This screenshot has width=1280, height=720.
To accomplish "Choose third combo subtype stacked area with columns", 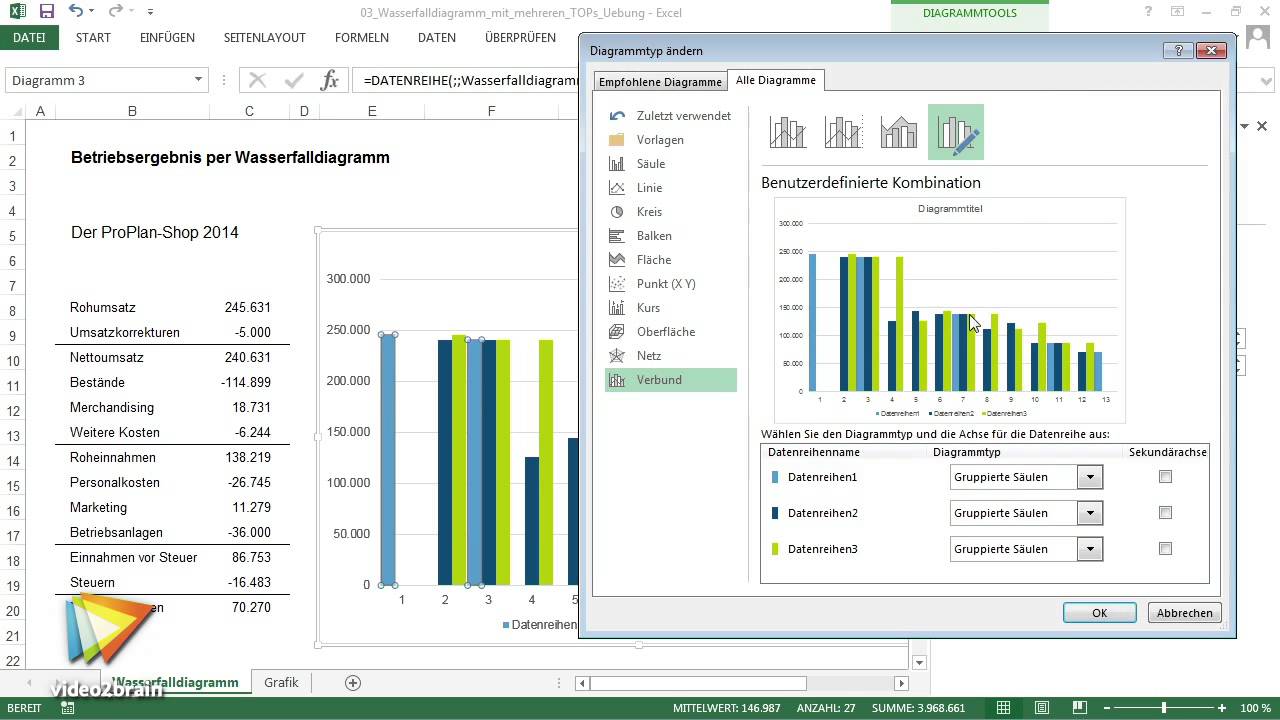I will pyautogui.click(x=899, y=132).
